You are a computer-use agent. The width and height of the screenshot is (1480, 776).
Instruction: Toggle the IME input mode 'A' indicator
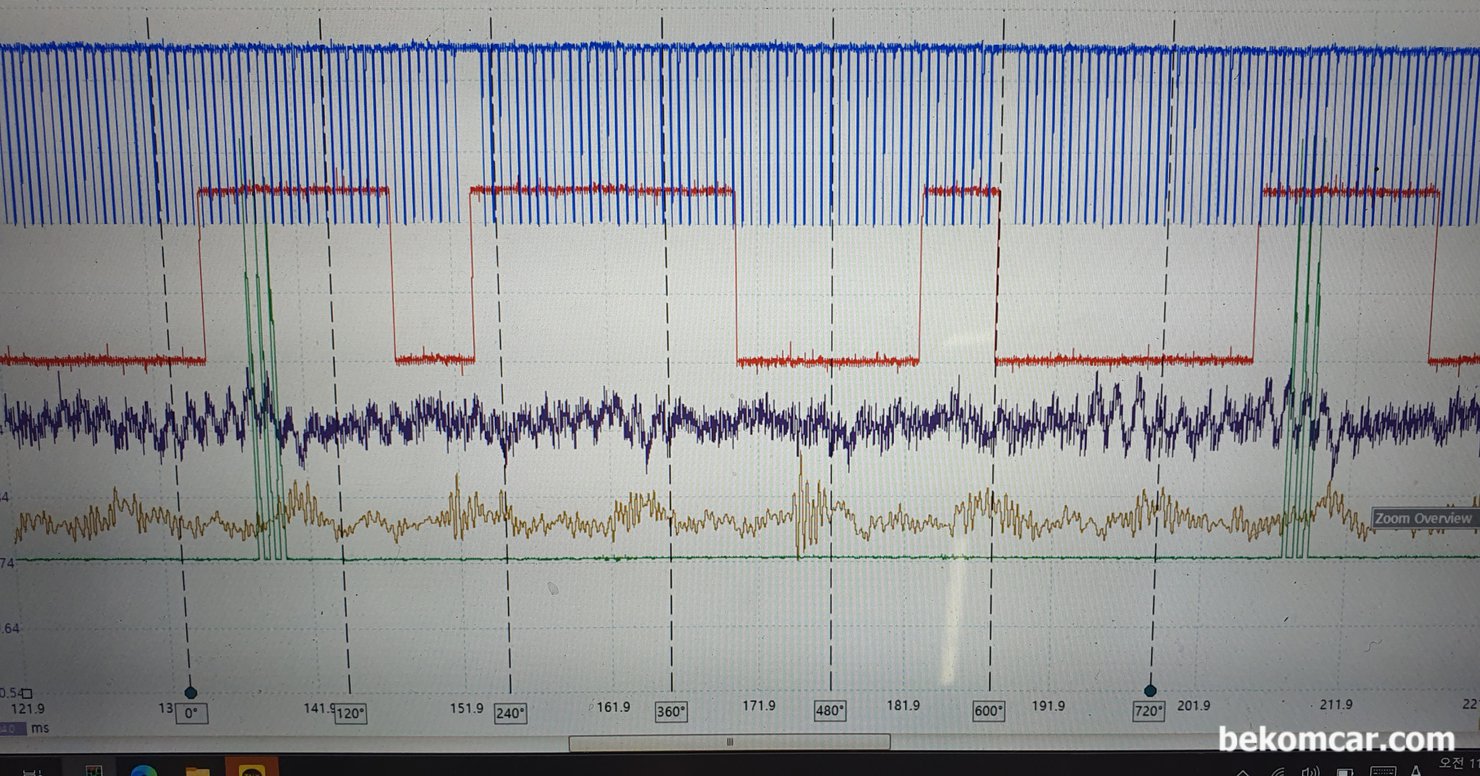point(1416,771)
